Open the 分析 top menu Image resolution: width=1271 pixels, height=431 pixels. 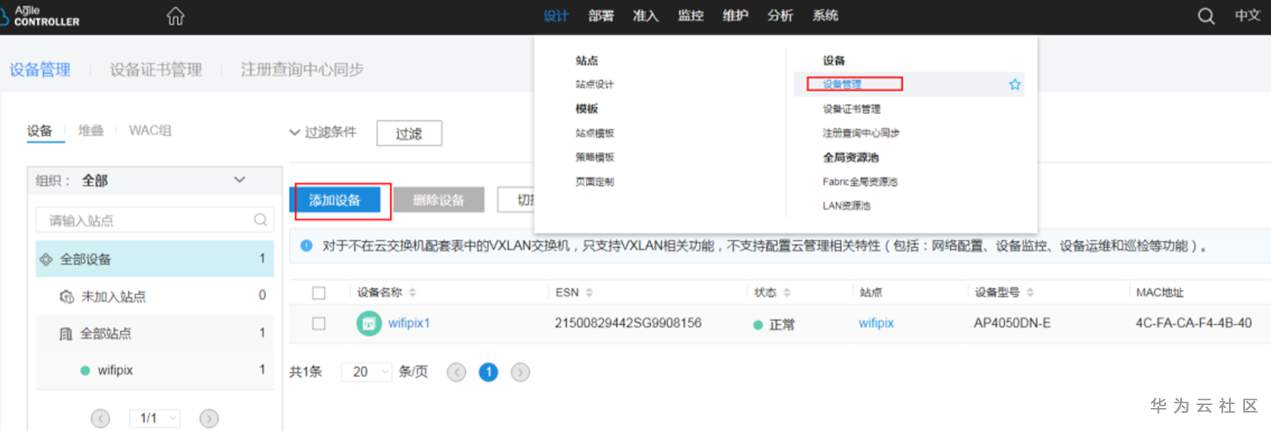(780, 16)
